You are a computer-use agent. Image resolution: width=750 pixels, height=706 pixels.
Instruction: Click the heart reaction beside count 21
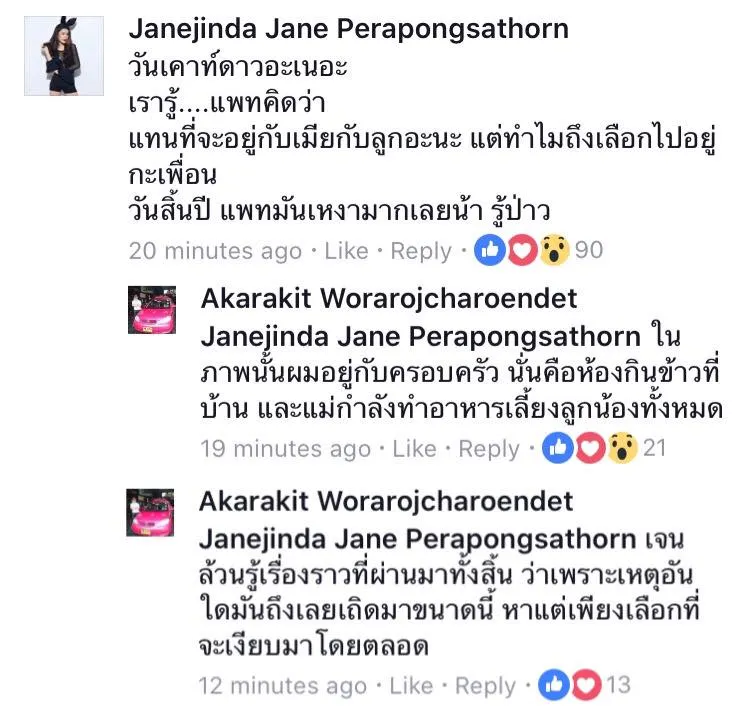[x=590, y=448]
